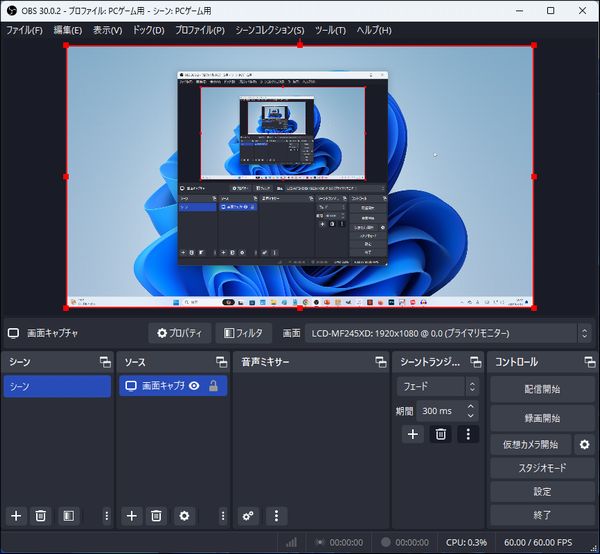Toggle the lock on 画面キャプチャ source
600x554 pixels.
pyautogui.click(x=213, y=386)
